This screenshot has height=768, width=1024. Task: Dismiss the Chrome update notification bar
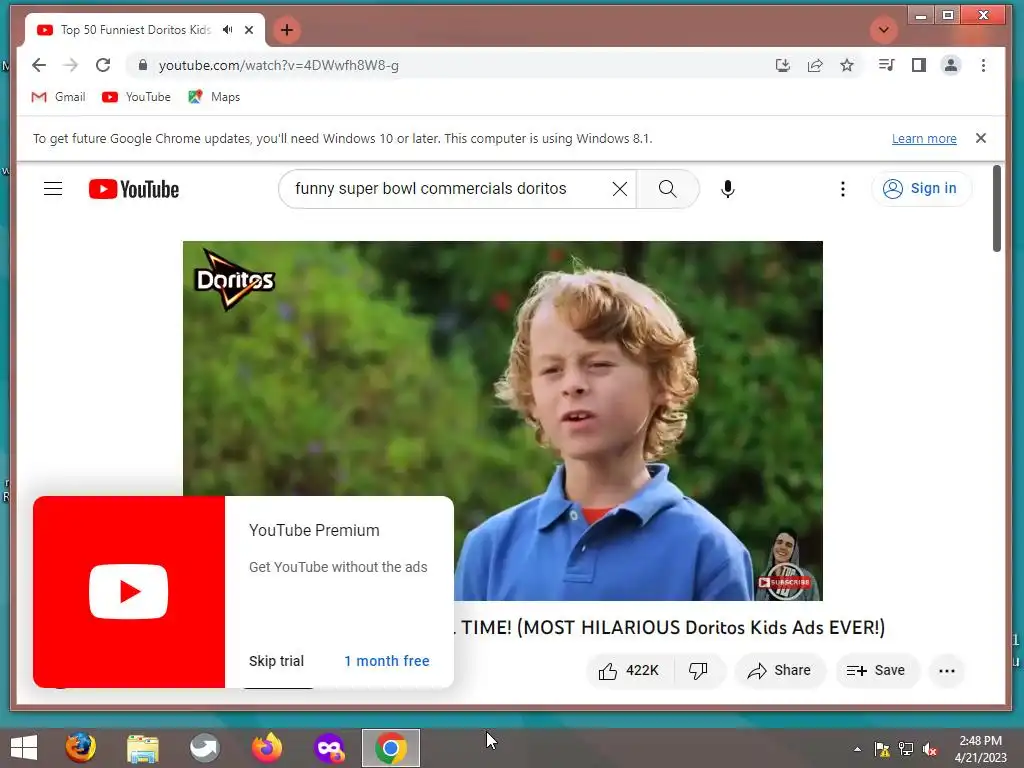pyautogui.click(x=980, y=138)
